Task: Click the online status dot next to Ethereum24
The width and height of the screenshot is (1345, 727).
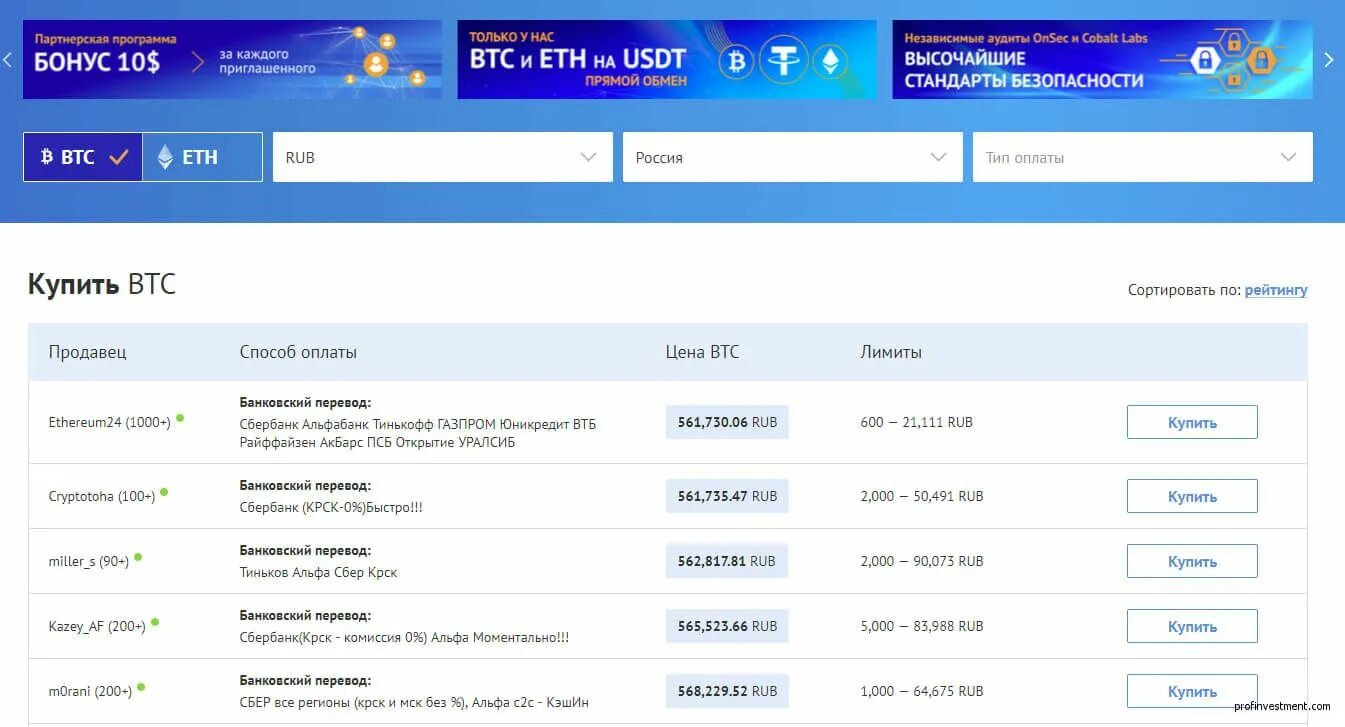Action: pos(180,418)
